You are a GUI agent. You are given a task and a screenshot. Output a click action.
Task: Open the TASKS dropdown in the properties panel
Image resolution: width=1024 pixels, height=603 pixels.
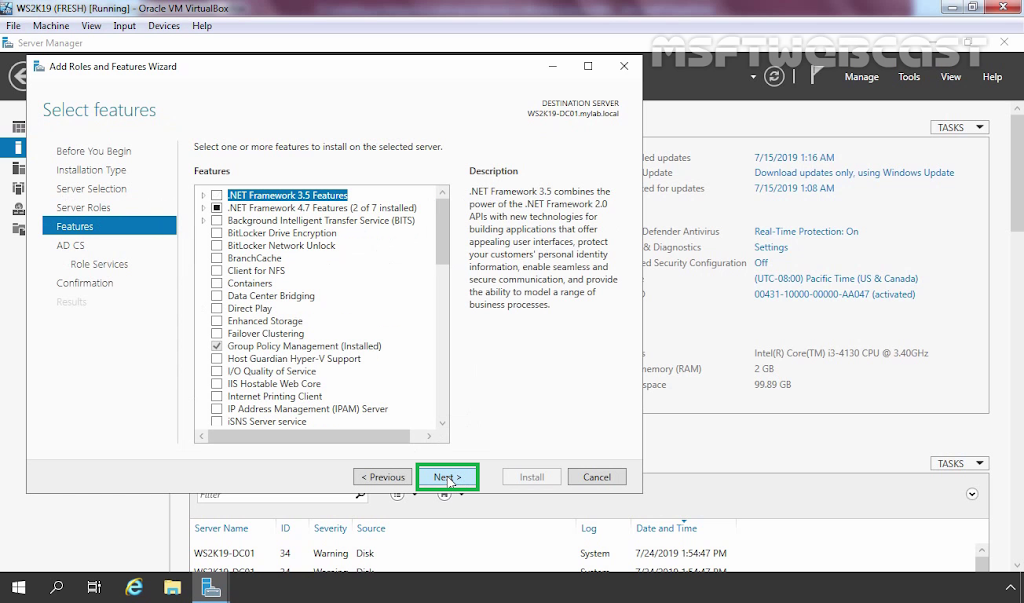959,127
